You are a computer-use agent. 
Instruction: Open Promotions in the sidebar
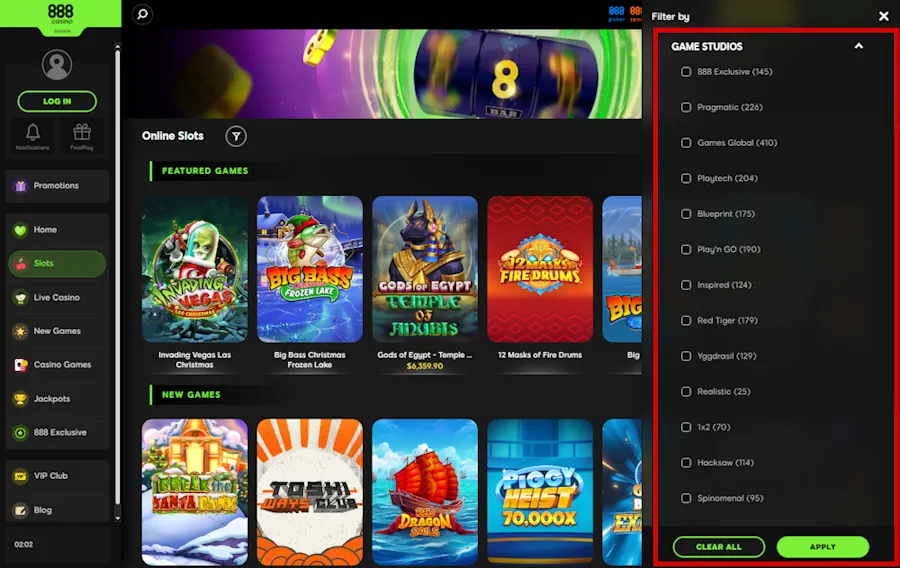[57, 186]
